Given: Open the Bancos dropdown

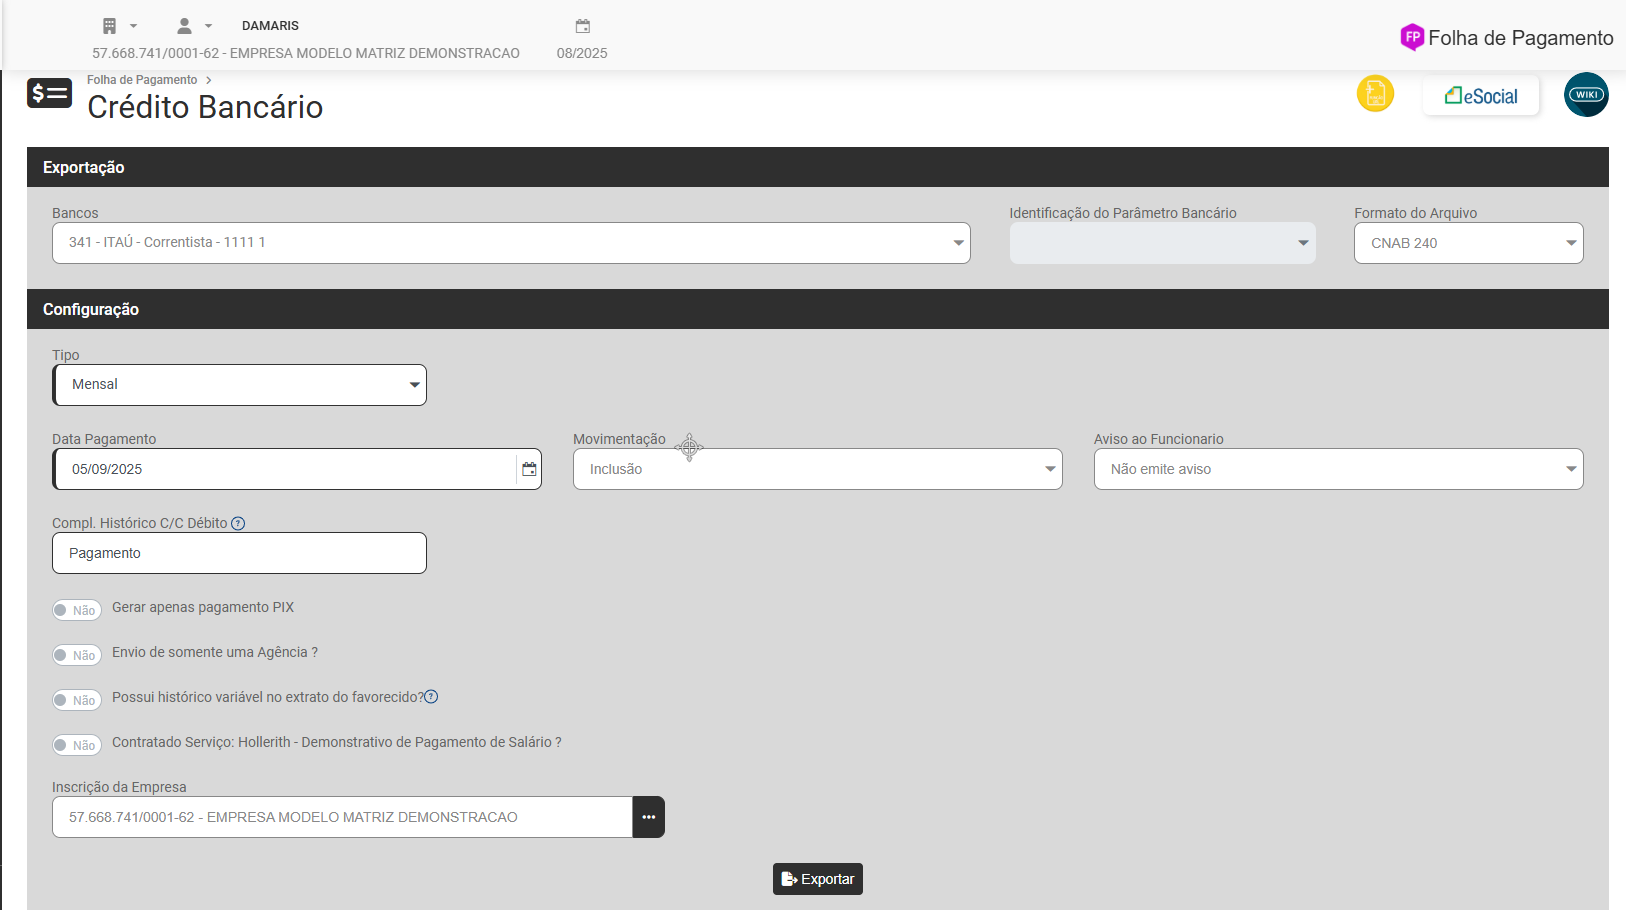Looking at the screenshot, I should [511, 243].
